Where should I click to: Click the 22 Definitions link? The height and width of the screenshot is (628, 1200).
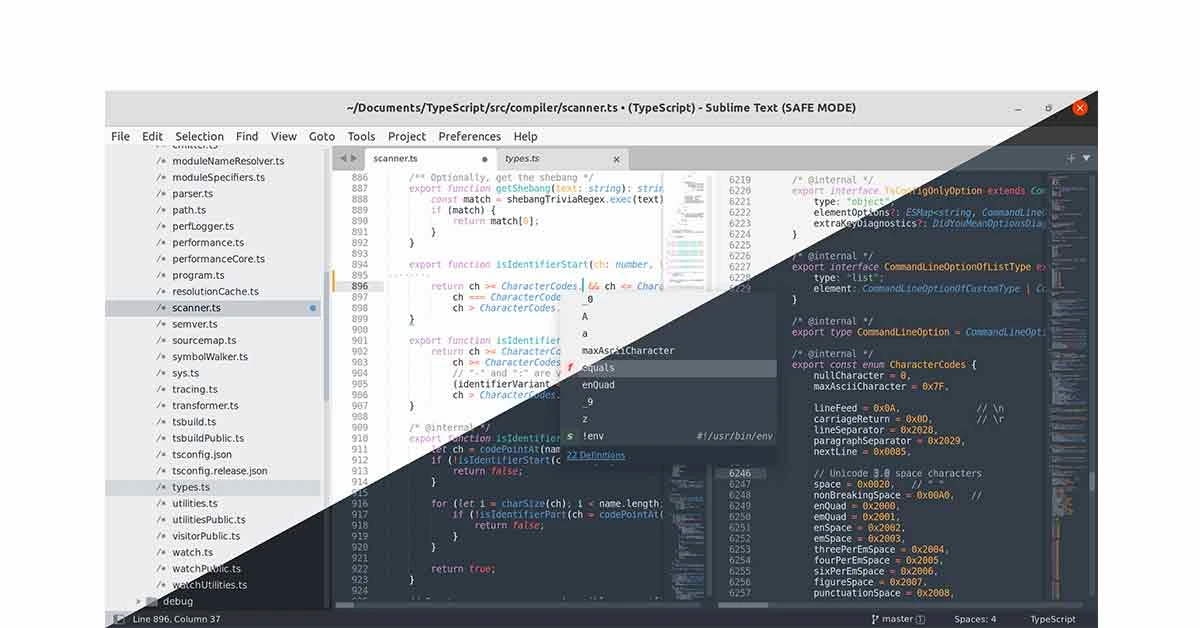click(x=596, y=455)
